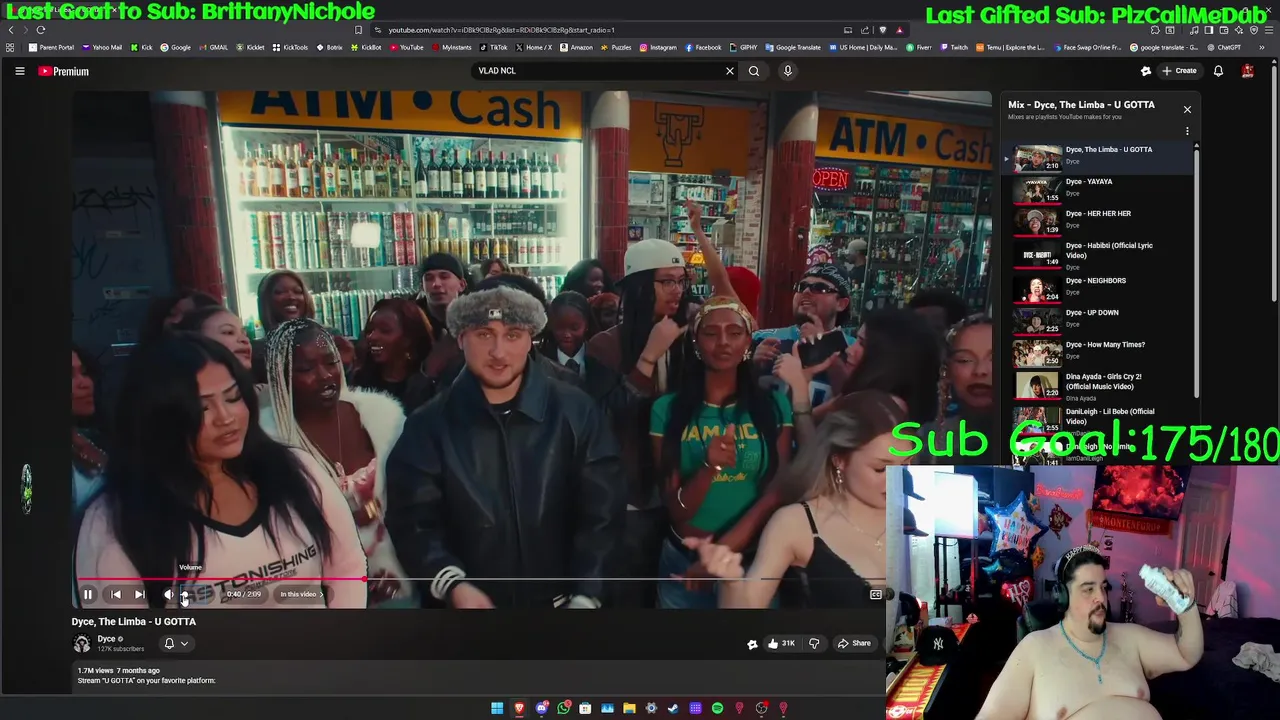
Task: Open the GMAIL bookmark
Action: coord(214,47)
